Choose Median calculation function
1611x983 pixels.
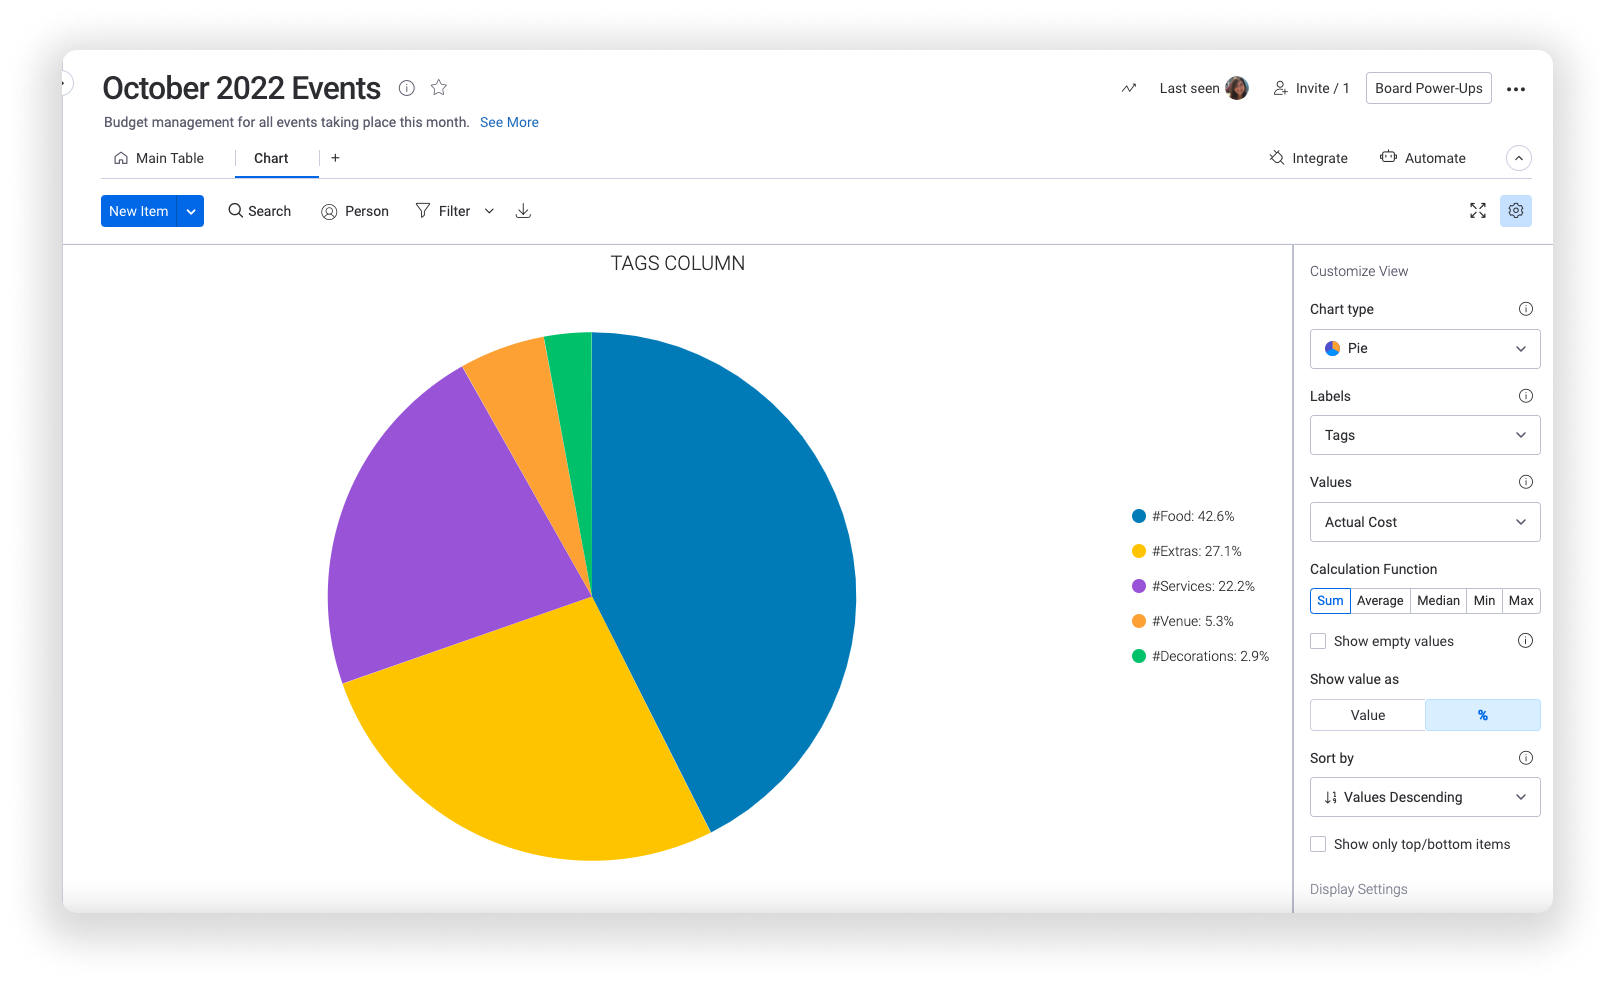tap(1438, 601)
